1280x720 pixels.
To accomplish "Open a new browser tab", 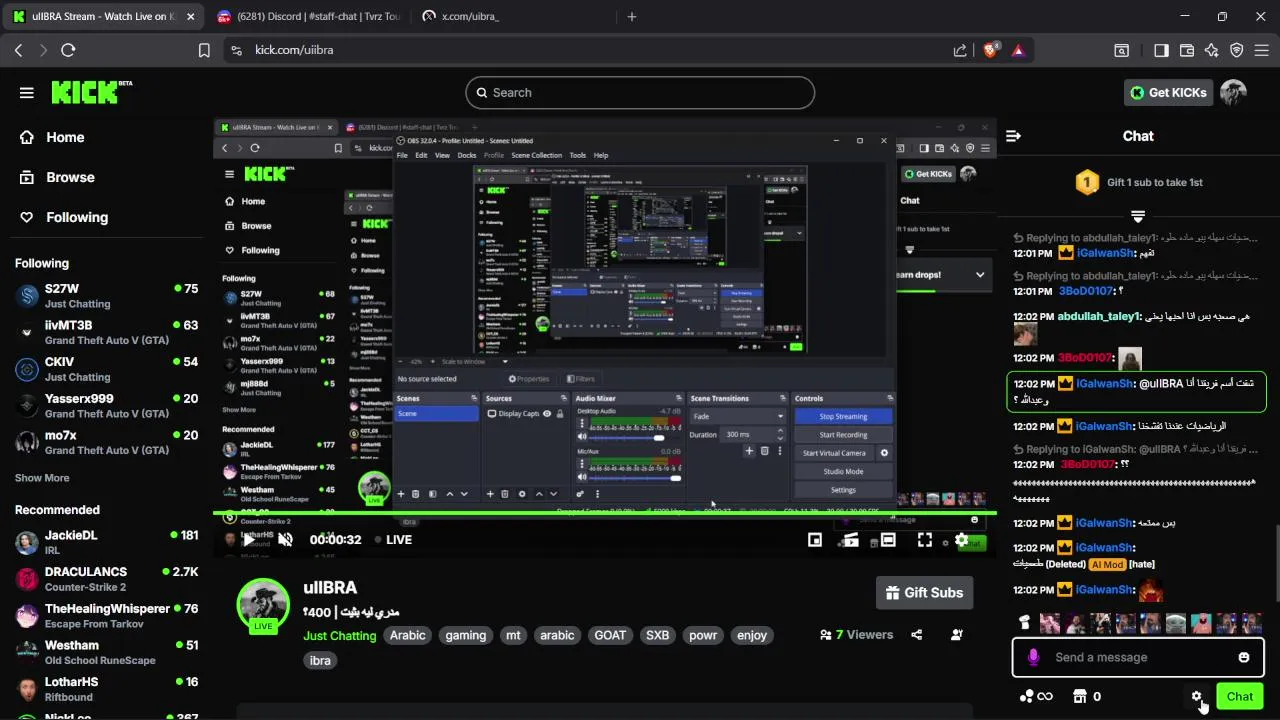I will pos(631,17).
